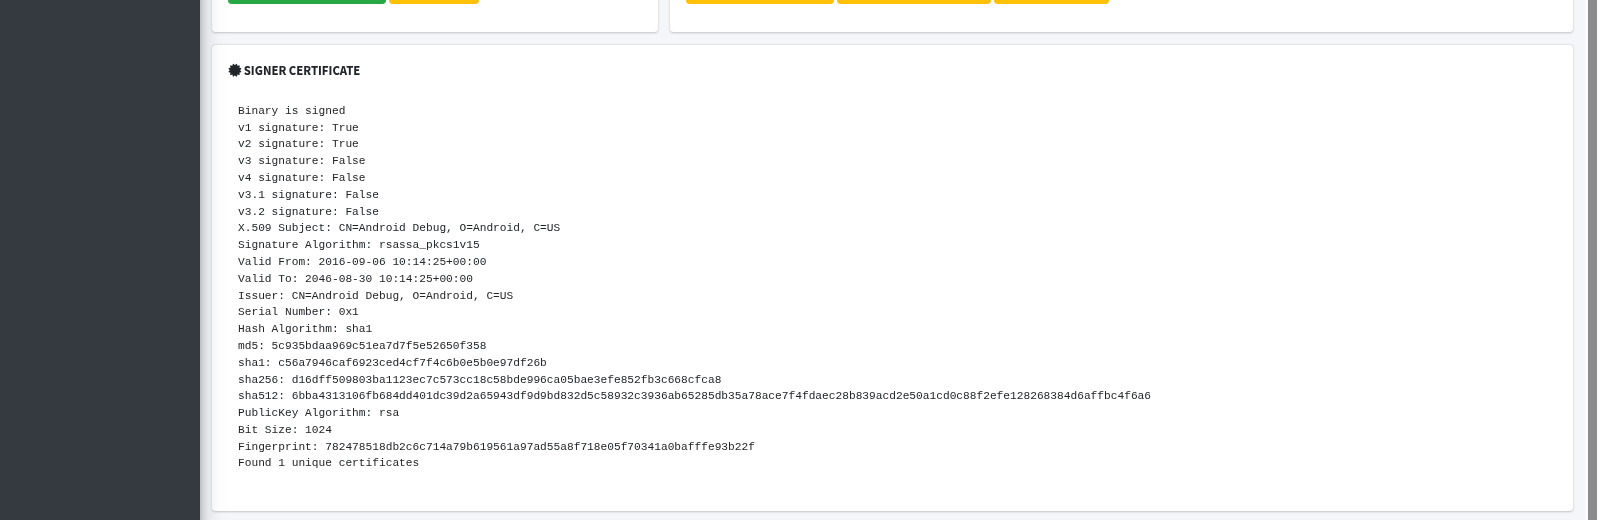The image size is (1600, 520).
Task: Select the 'v4 signature: False' line
Action: click(302, 178)
